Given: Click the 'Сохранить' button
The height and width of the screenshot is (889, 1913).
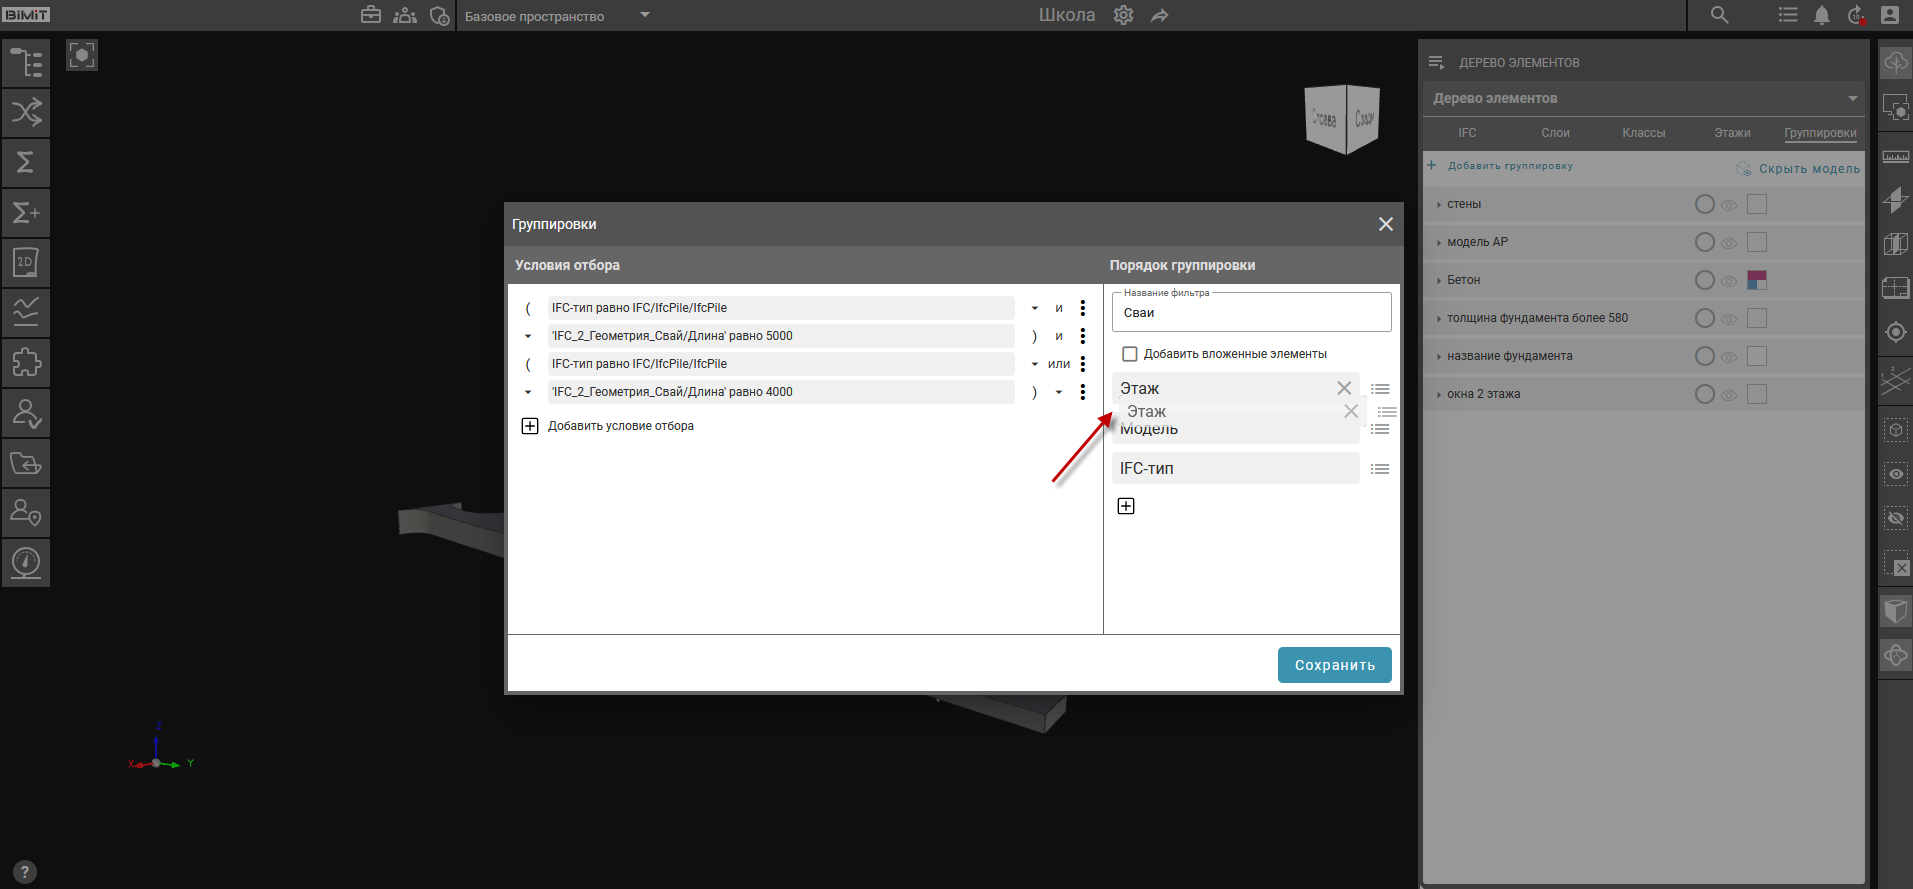Looking at the screenshot, I should (1334, 665).
